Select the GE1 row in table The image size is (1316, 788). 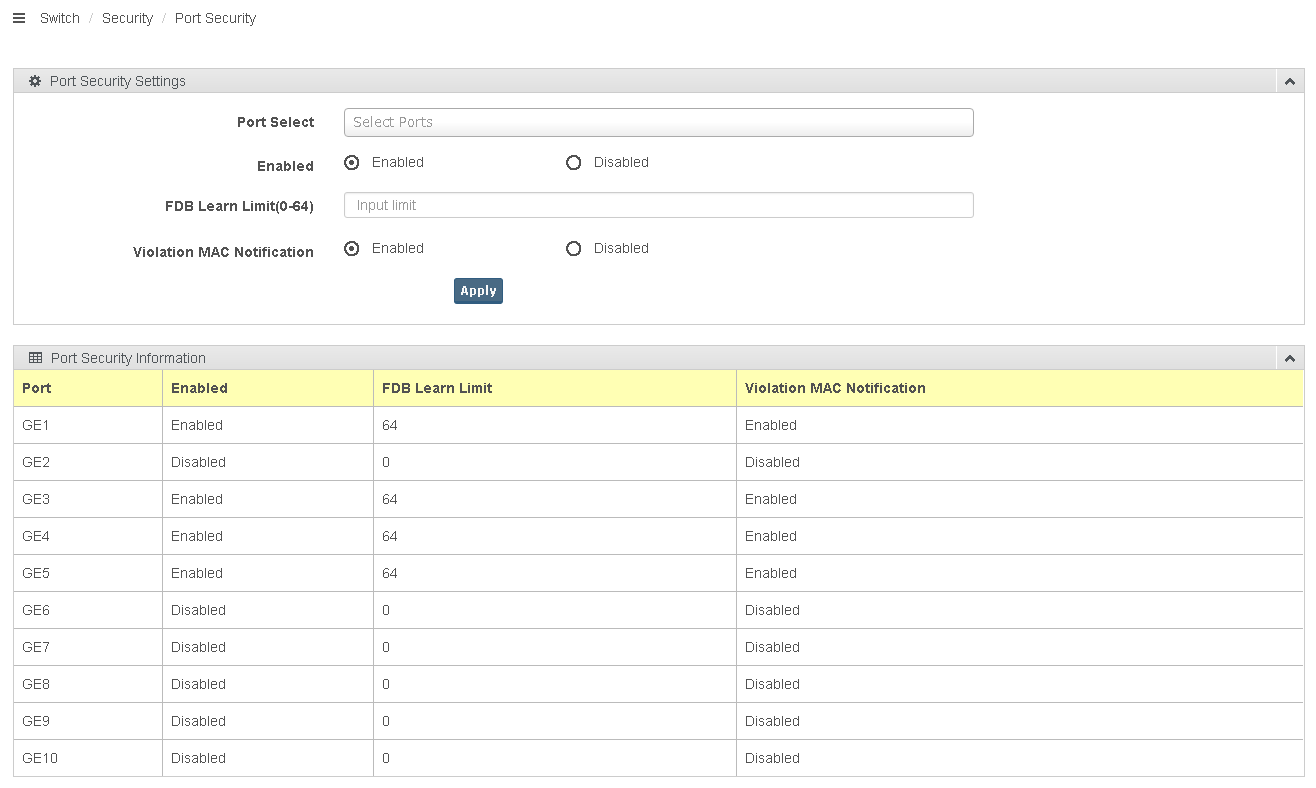tap(36, 425)
